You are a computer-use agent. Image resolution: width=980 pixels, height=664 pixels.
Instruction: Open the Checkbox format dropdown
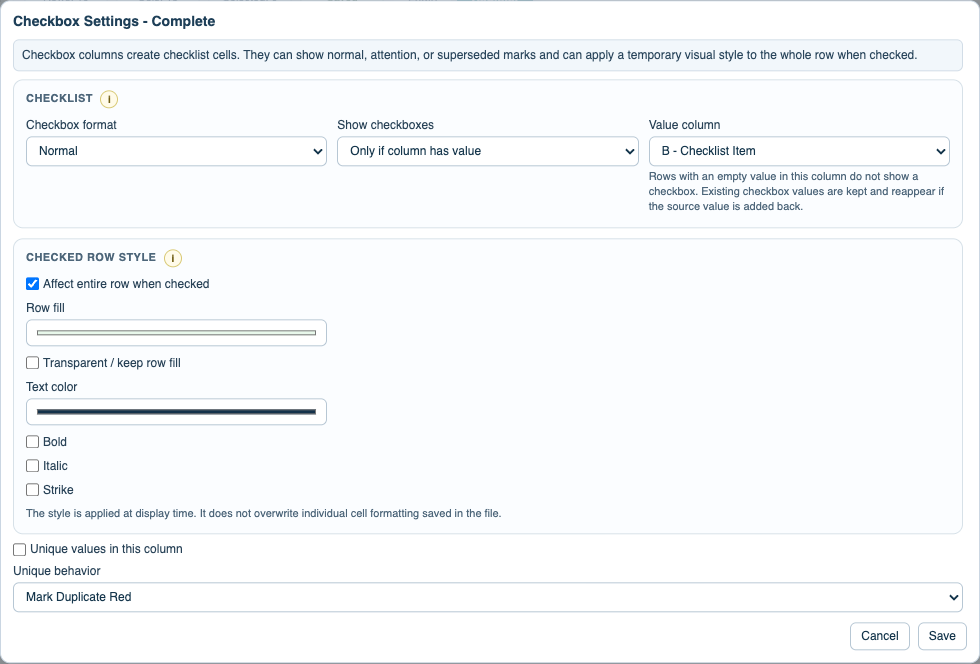[x=176, y=151]
